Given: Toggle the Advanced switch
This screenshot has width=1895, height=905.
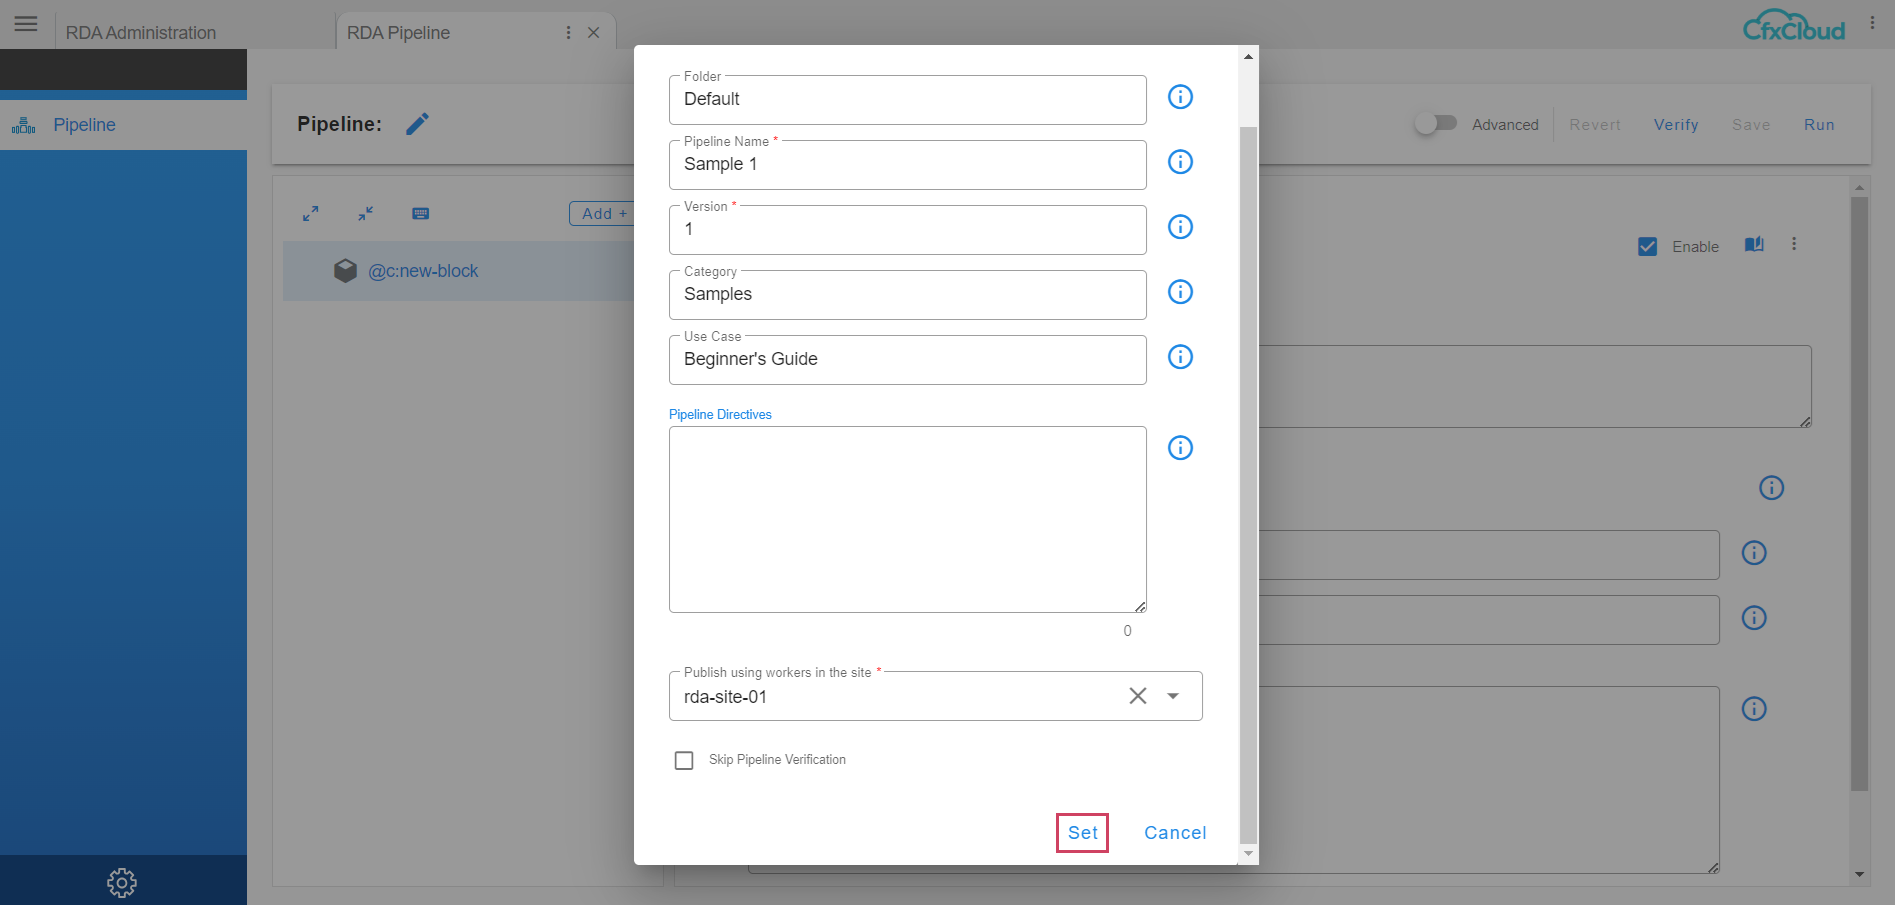Looking at the screenshot, I should pyautogui.click(x=1435, y=124).
